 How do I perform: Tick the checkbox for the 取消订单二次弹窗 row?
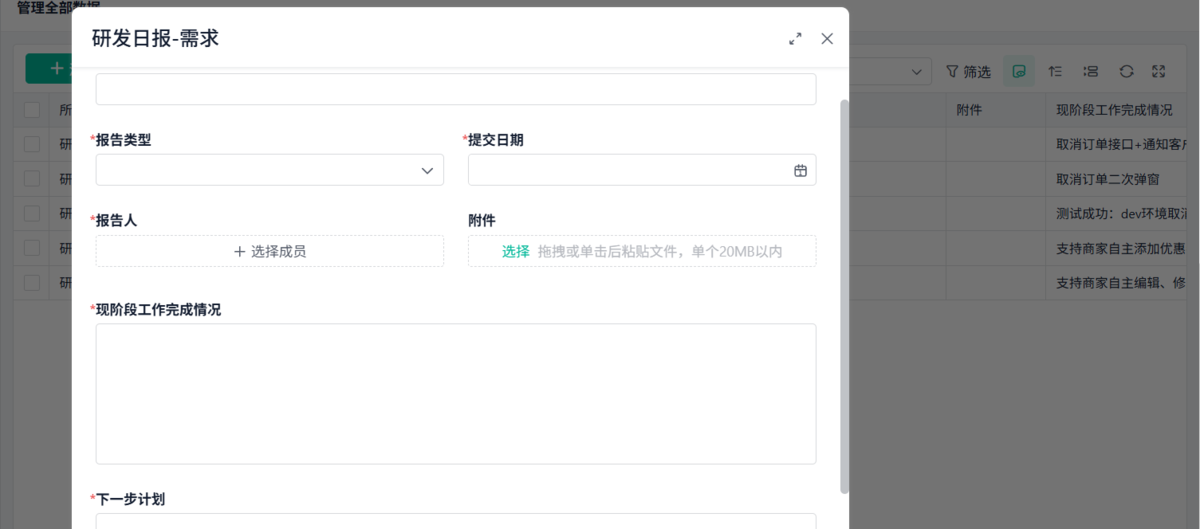point(32,179)
